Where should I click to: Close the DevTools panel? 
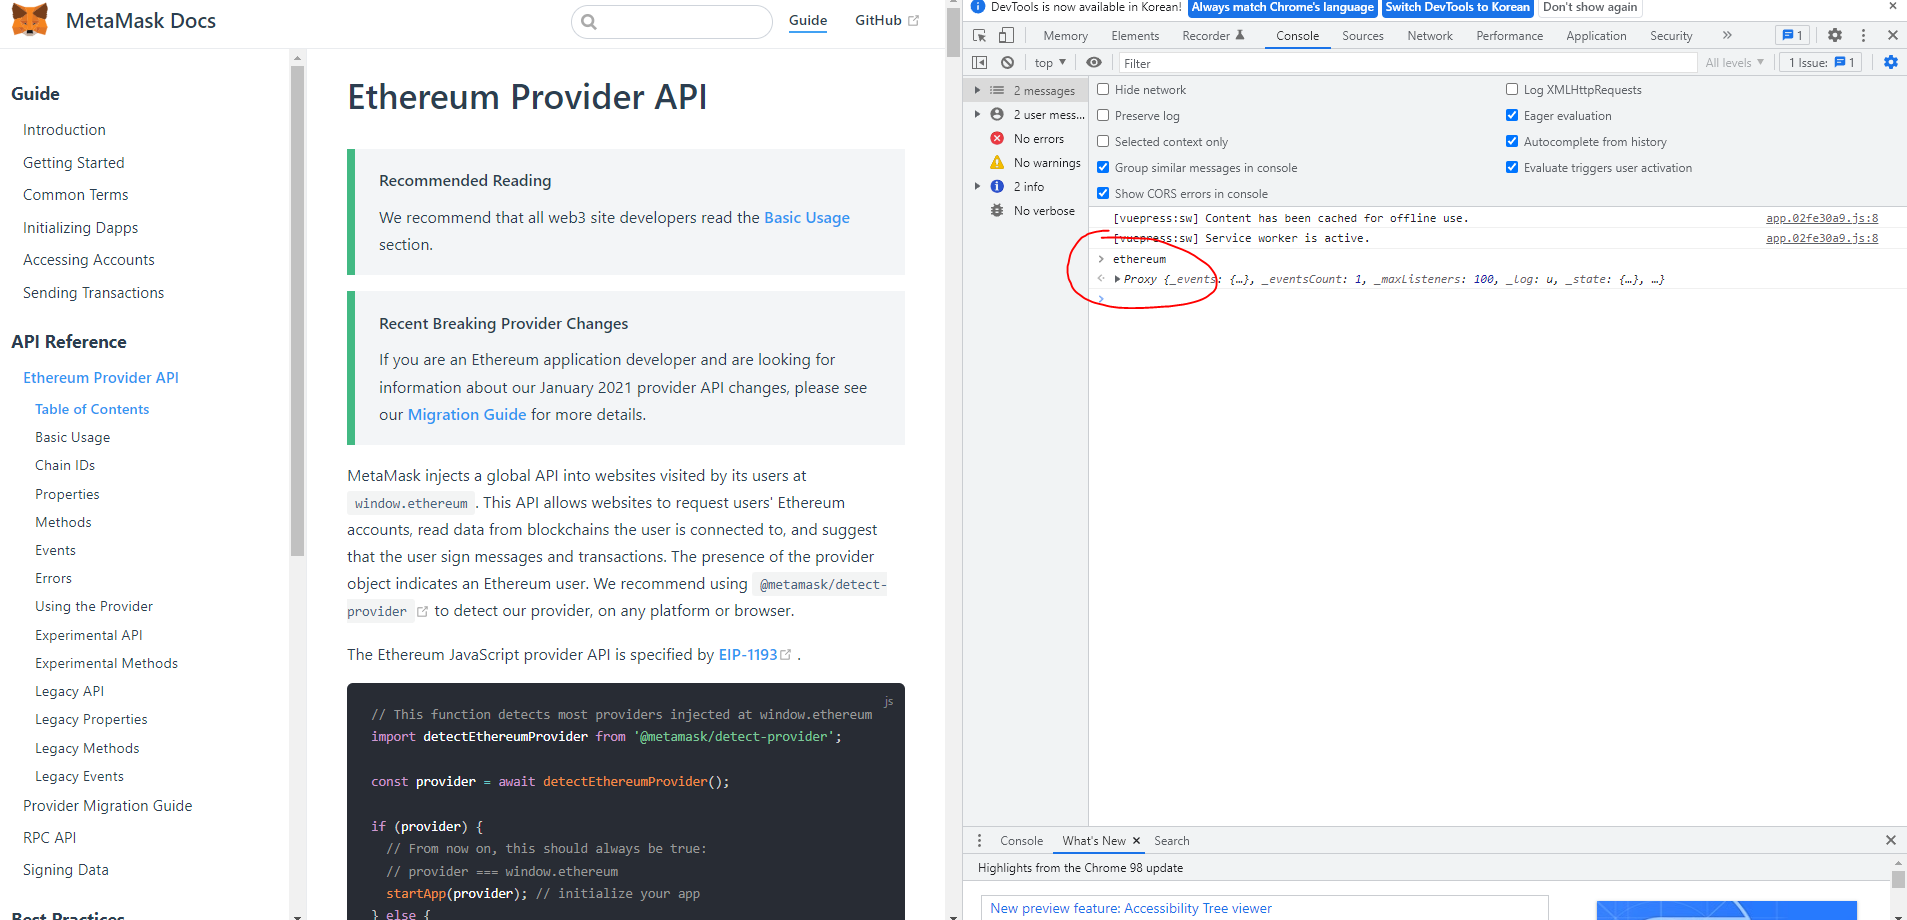[x=1893, y=35]
